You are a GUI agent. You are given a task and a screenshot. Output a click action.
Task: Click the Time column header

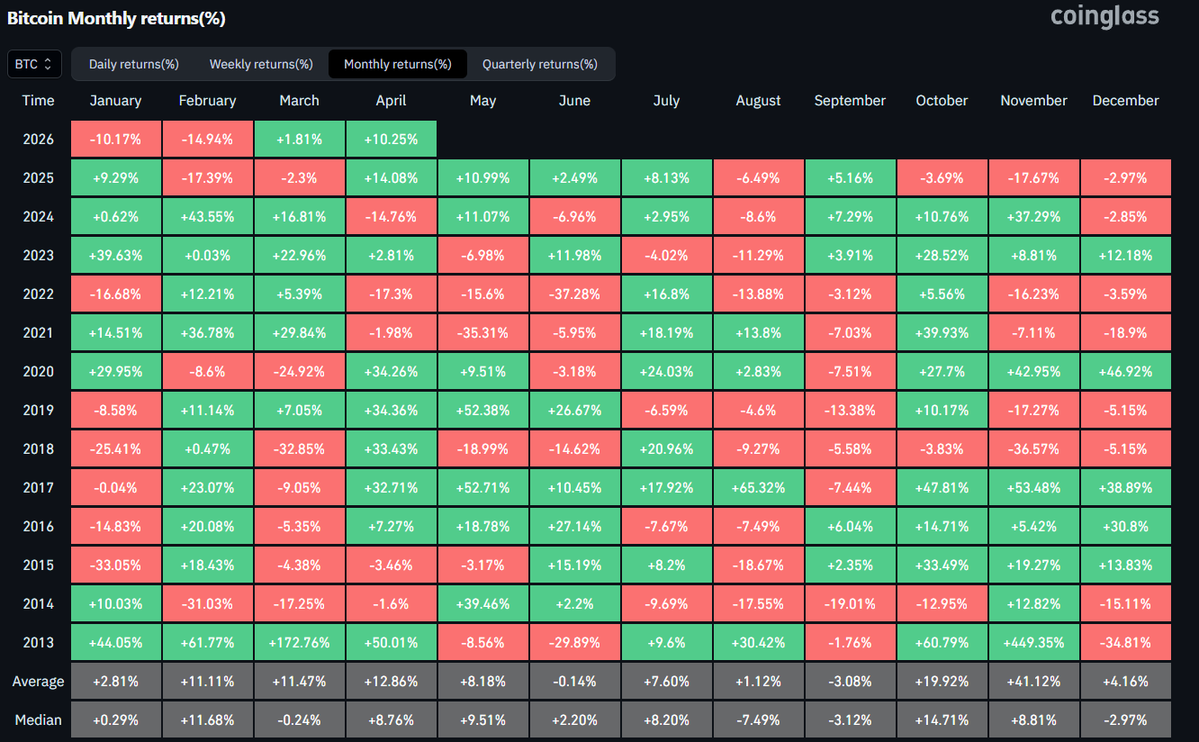tap(38, 101)
